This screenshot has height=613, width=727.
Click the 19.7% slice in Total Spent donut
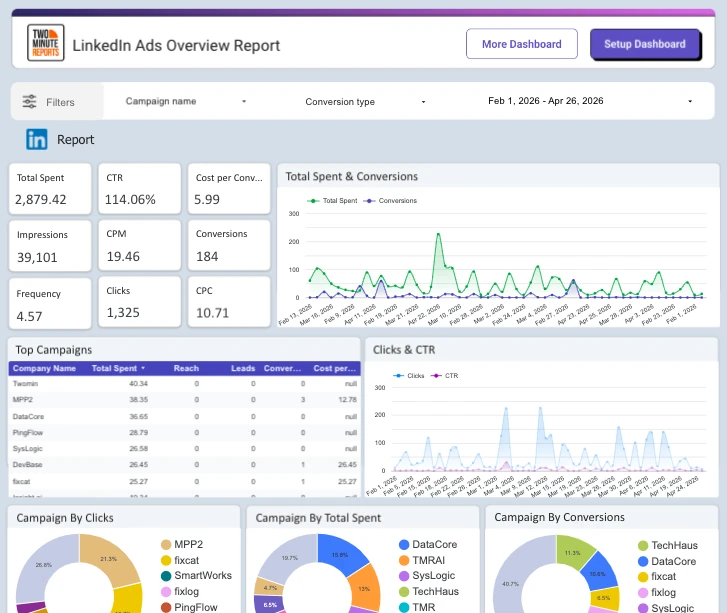pyautogui.click(x=290, y=558)
